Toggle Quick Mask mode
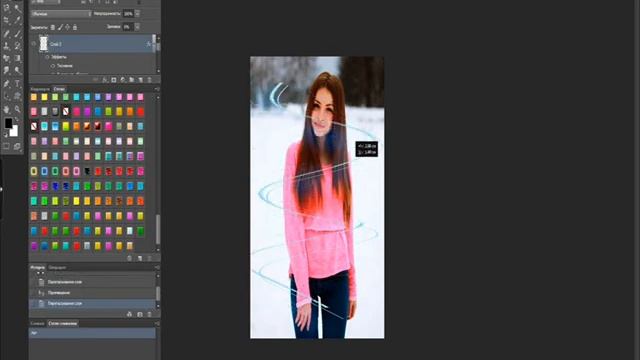Viewport: 640px width, 360px height. 7,146
